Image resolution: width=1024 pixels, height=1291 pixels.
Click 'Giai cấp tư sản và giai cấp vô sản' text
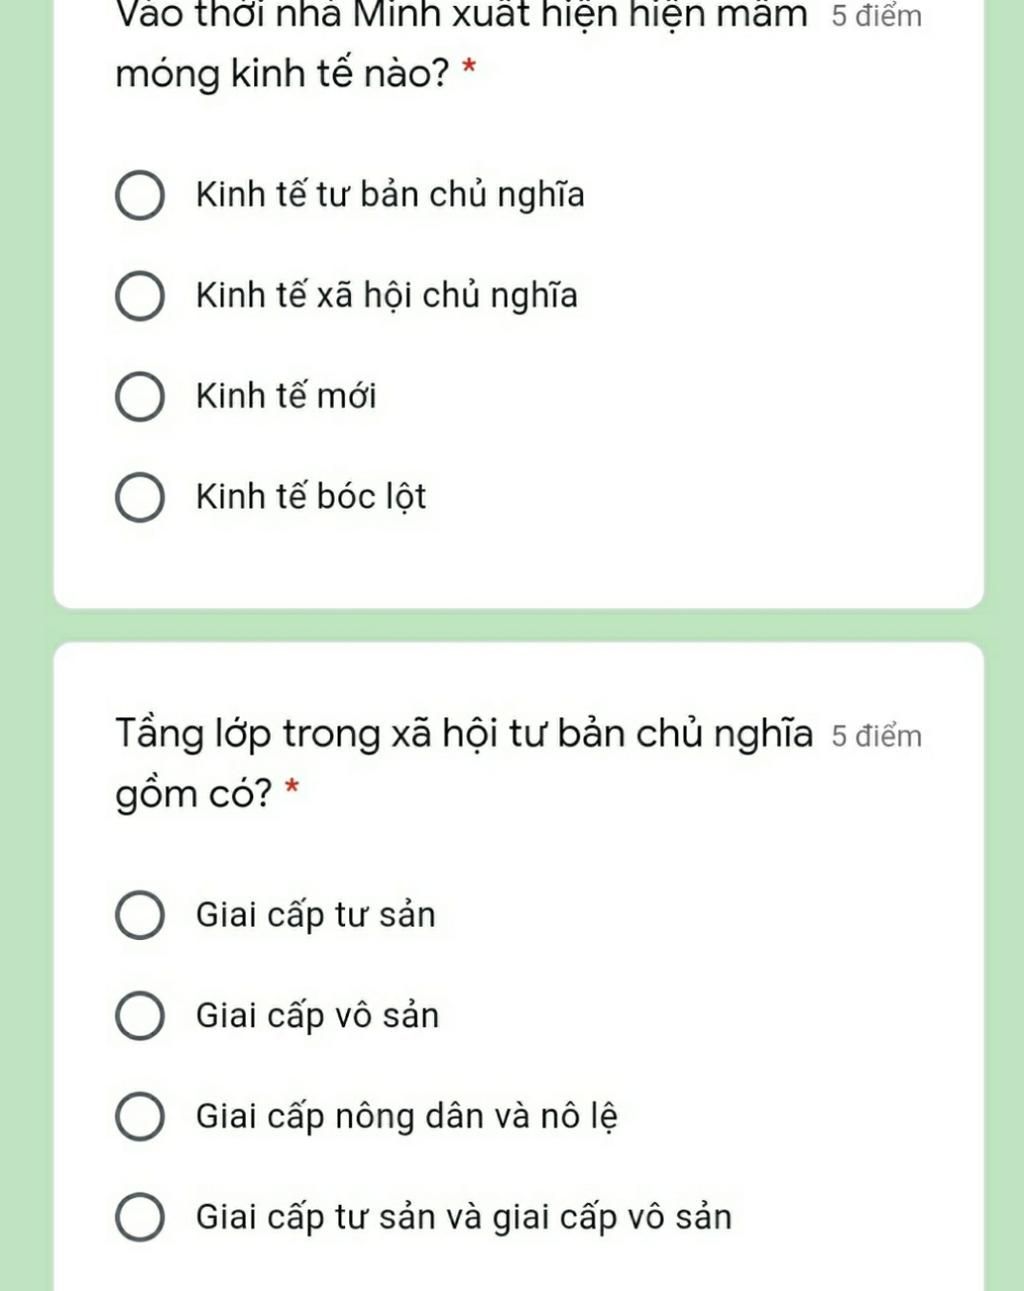click(x=464, y=1217)
